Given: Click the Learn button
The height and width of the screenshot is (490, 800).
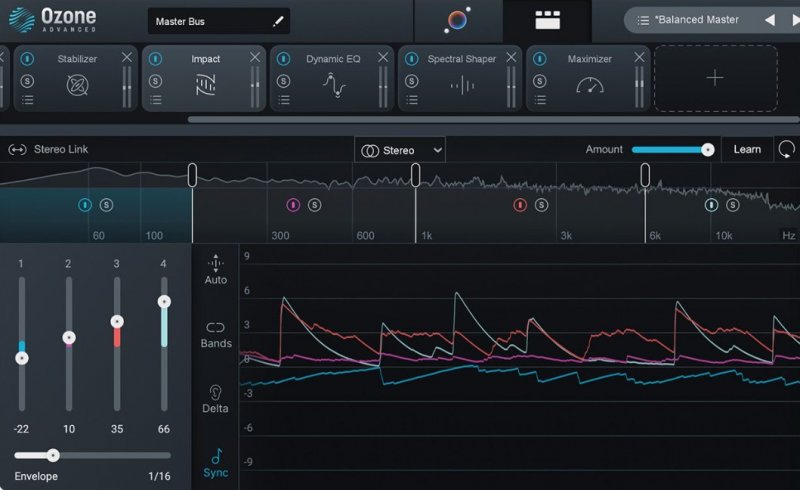Looking at the screenshot, I should click(747, 150).
